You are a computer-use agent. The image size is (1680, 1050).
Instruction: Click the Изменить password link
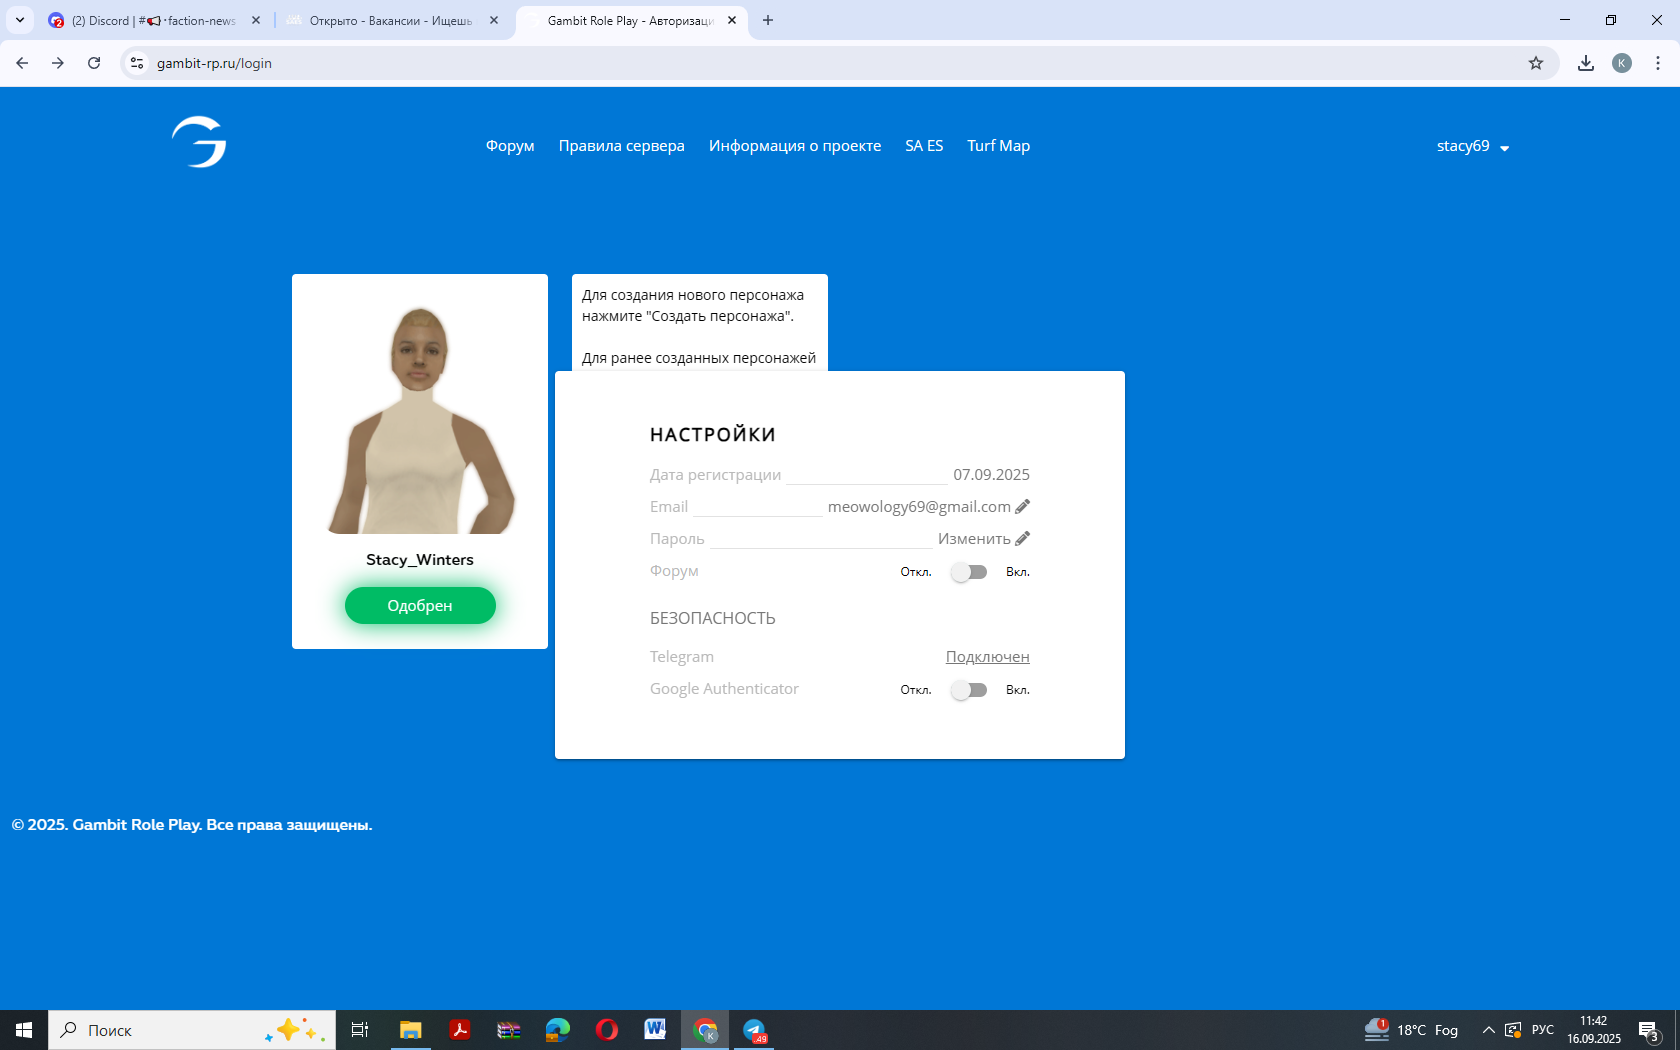click(974, 538)
